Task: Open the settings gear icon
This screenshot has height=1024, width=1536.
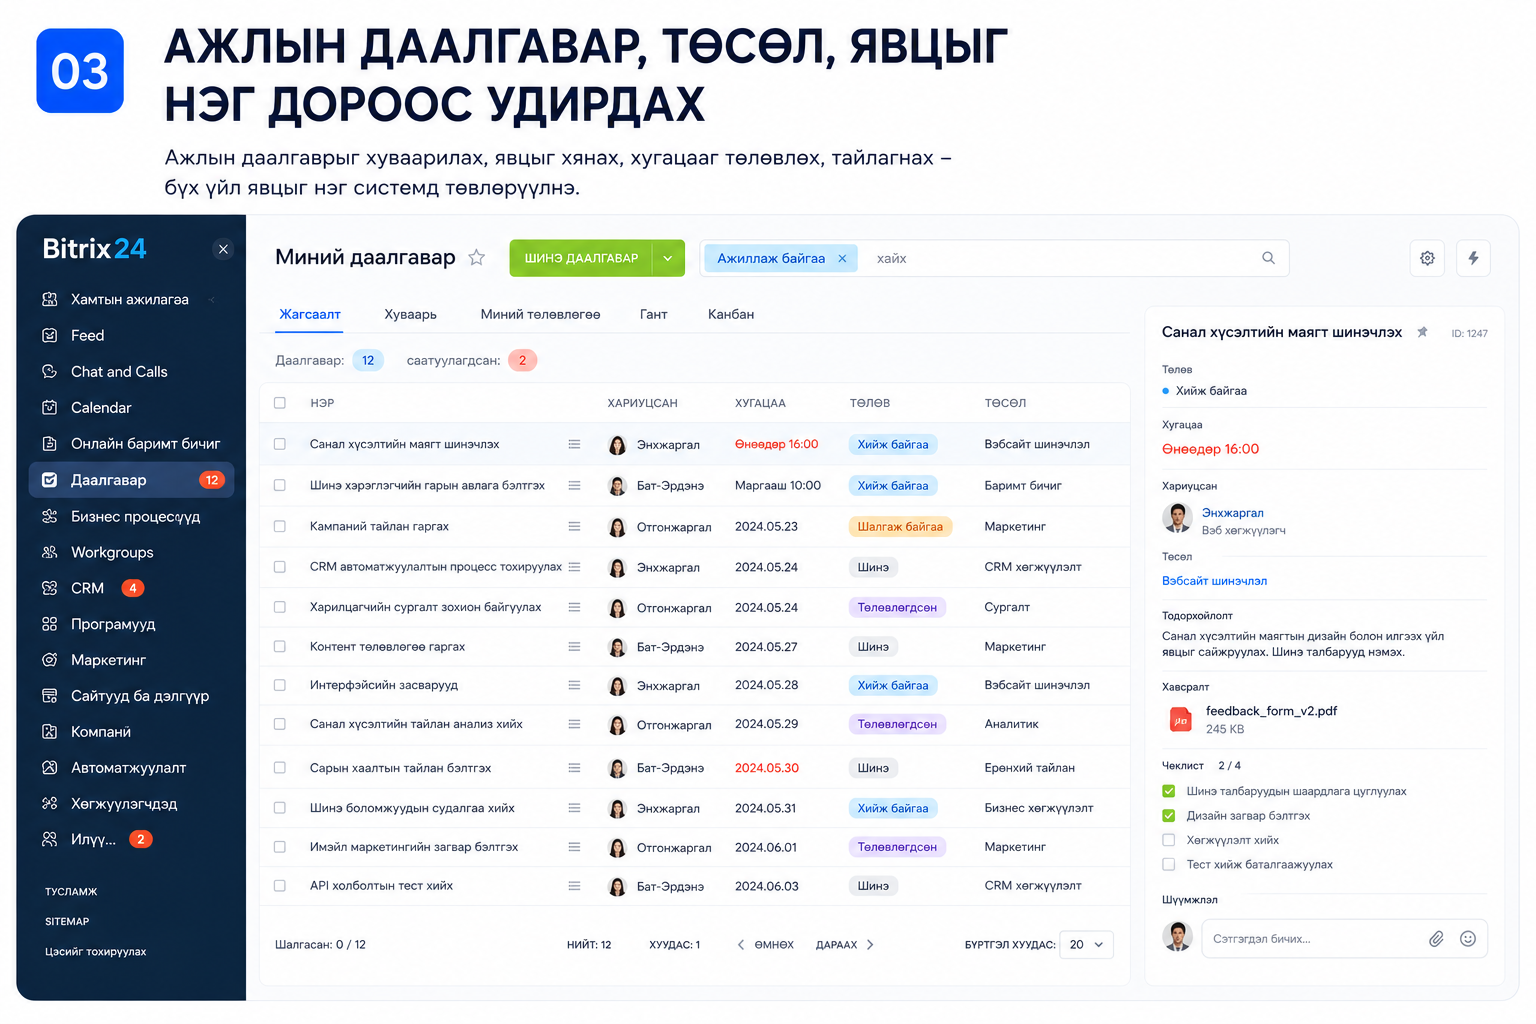Action: (x=1427, y=258)
